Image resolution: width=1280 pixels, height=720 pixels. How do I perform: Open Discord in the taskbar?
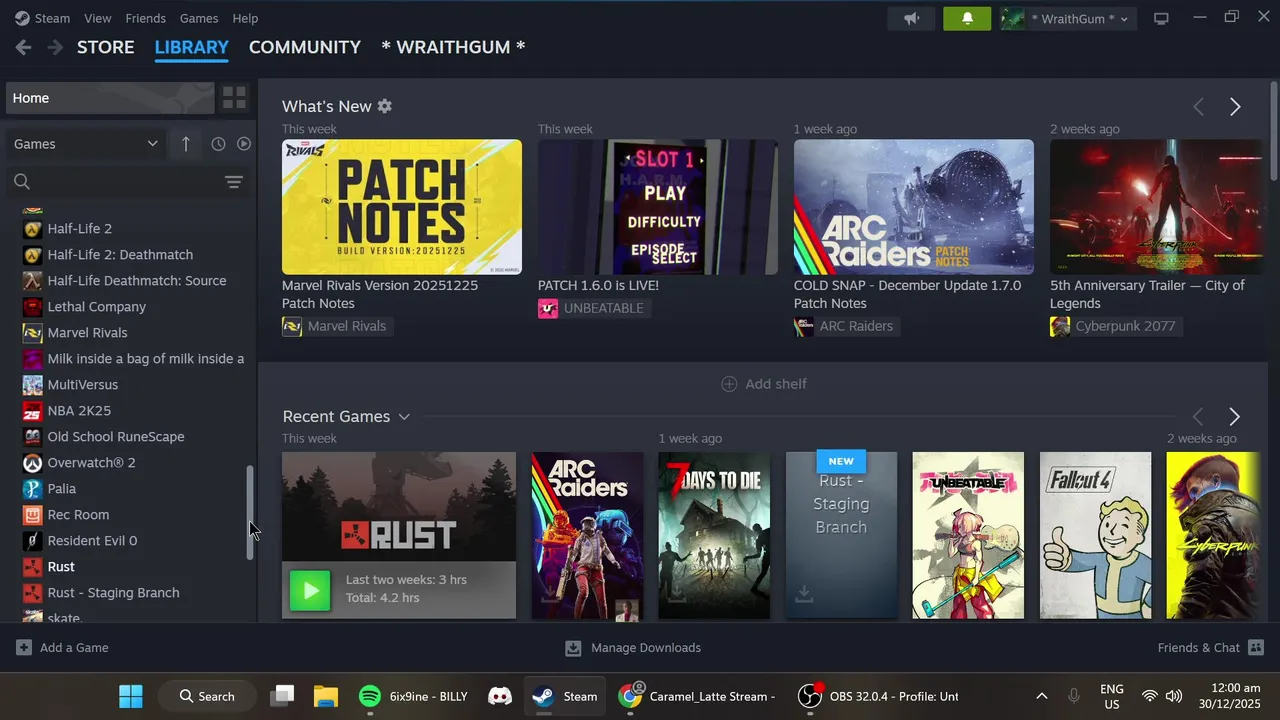tap(500, 696)
